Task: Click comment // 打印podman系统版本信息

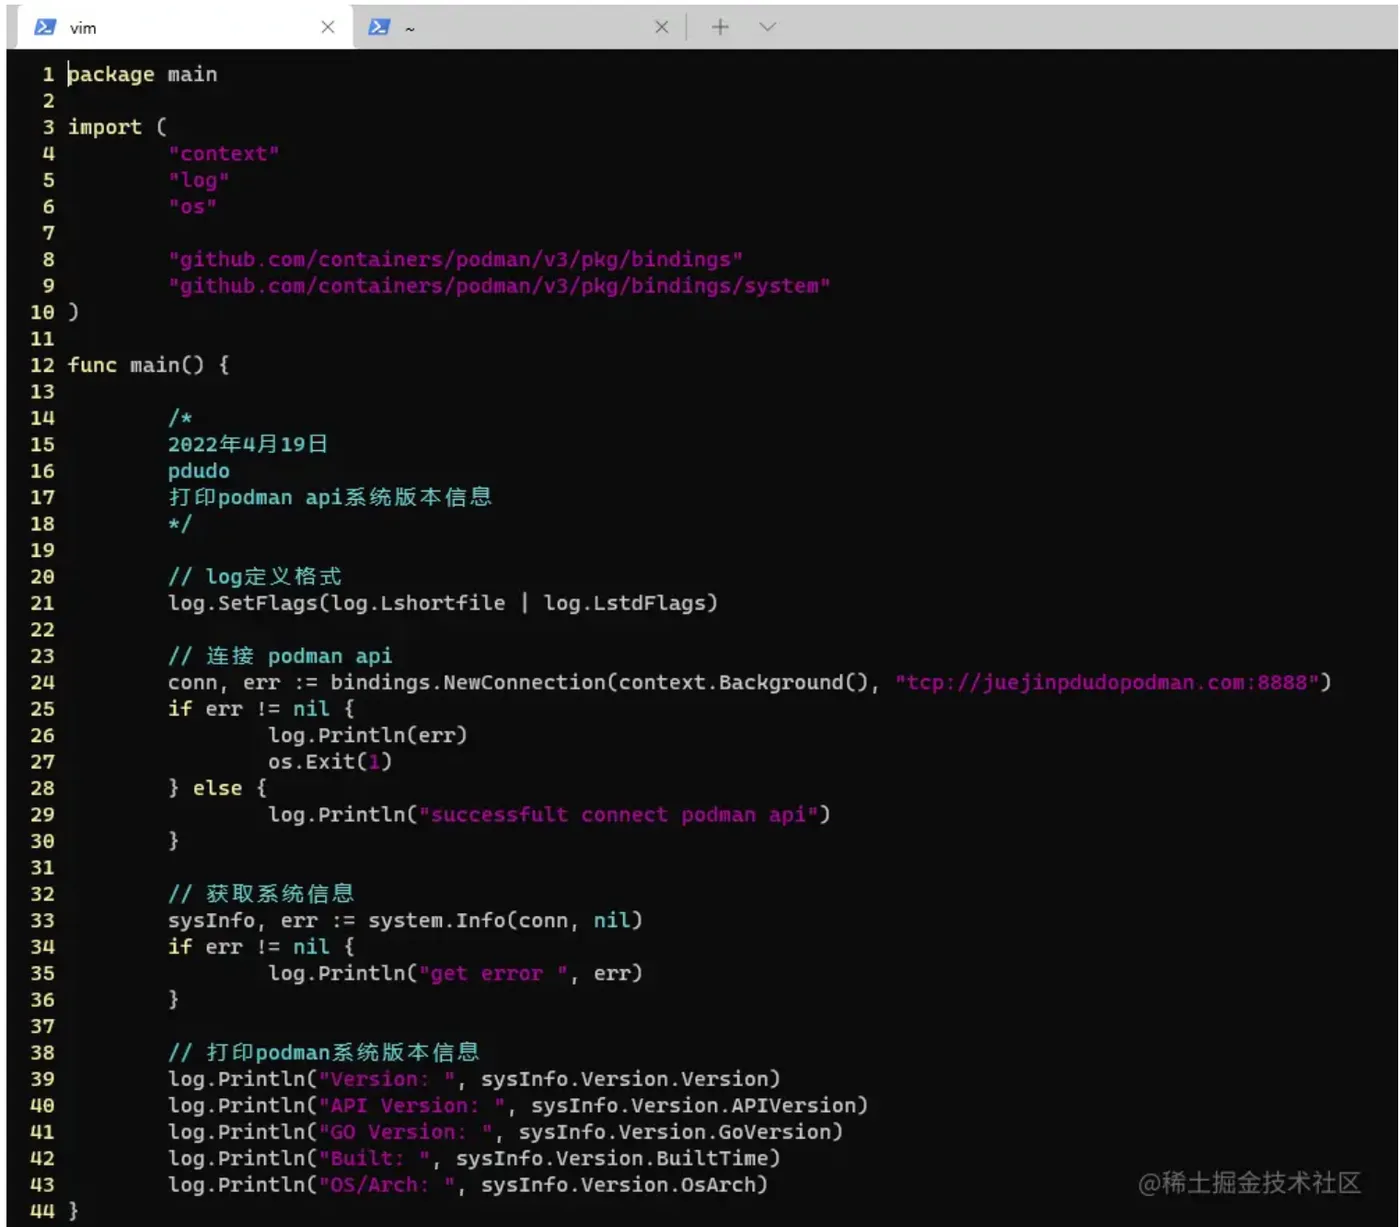Action: 324,1052
